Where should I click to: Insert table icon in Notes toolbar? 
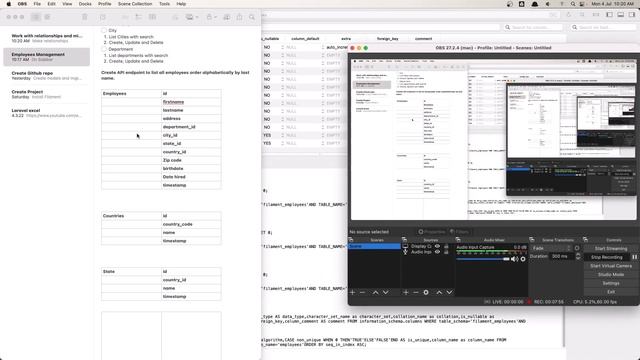pyautogui.click(x=152, y=17)
